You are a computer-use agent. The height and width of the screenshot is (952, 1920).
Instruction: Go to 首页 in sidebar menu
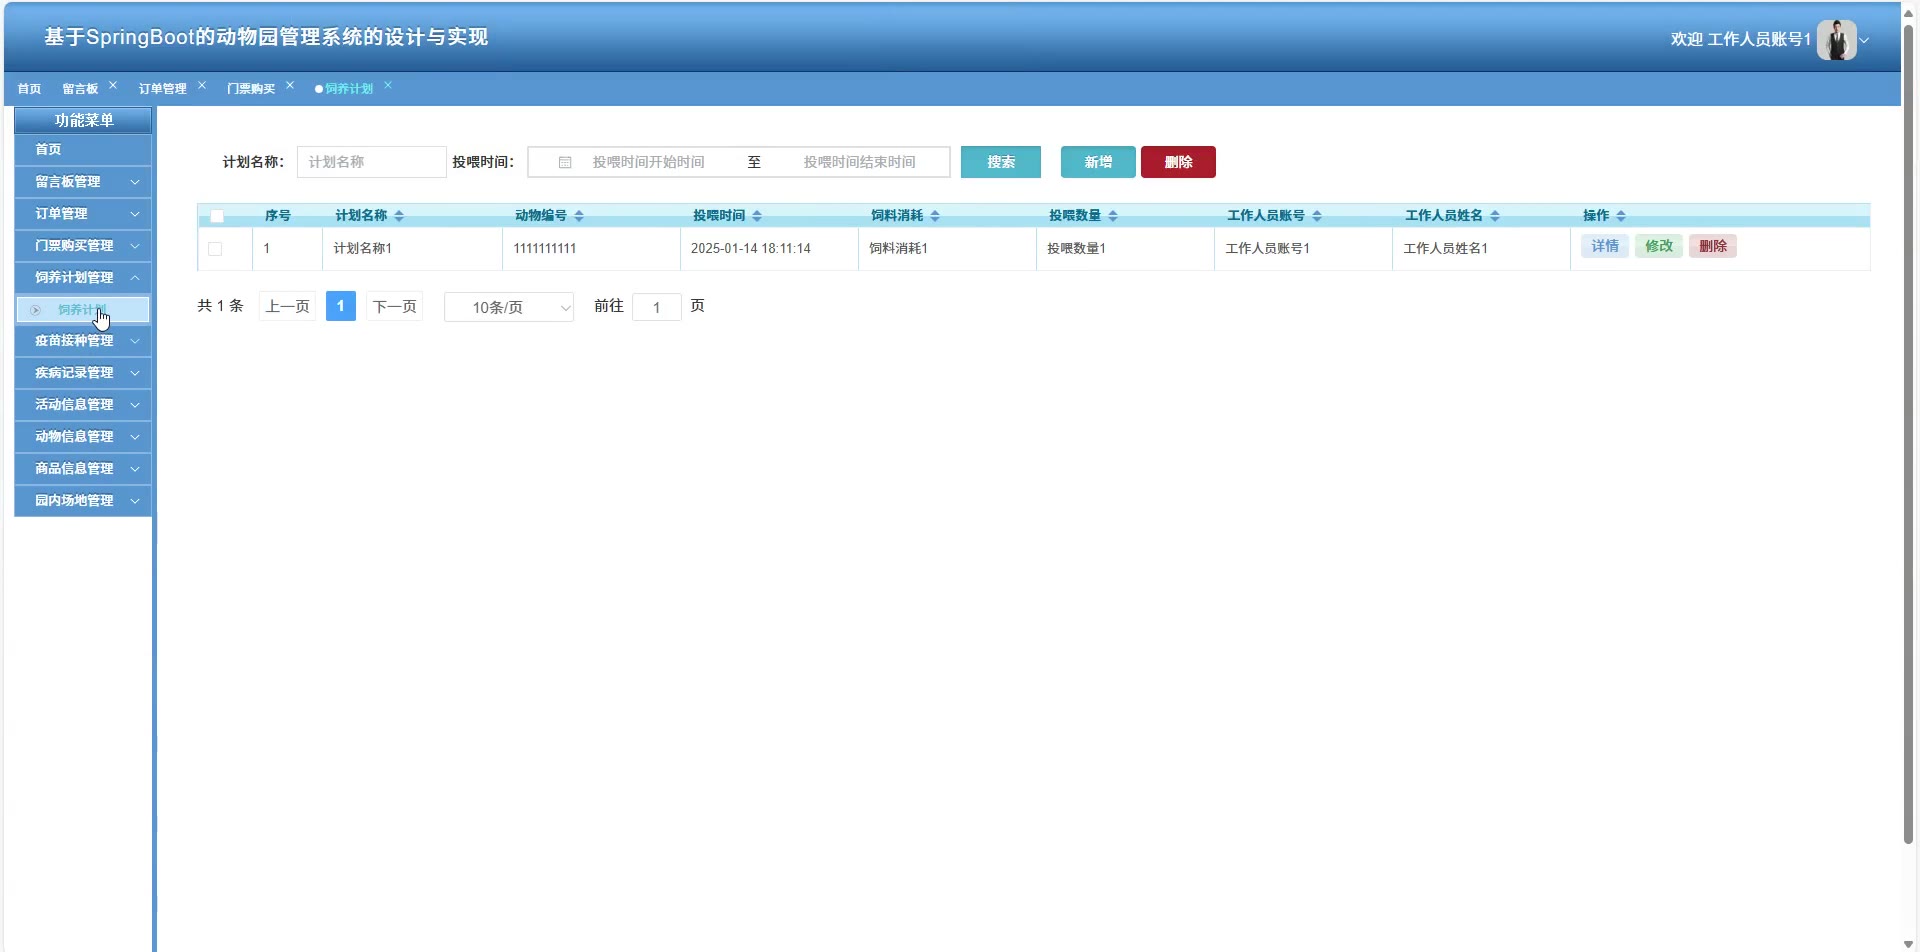pos(83,150)
